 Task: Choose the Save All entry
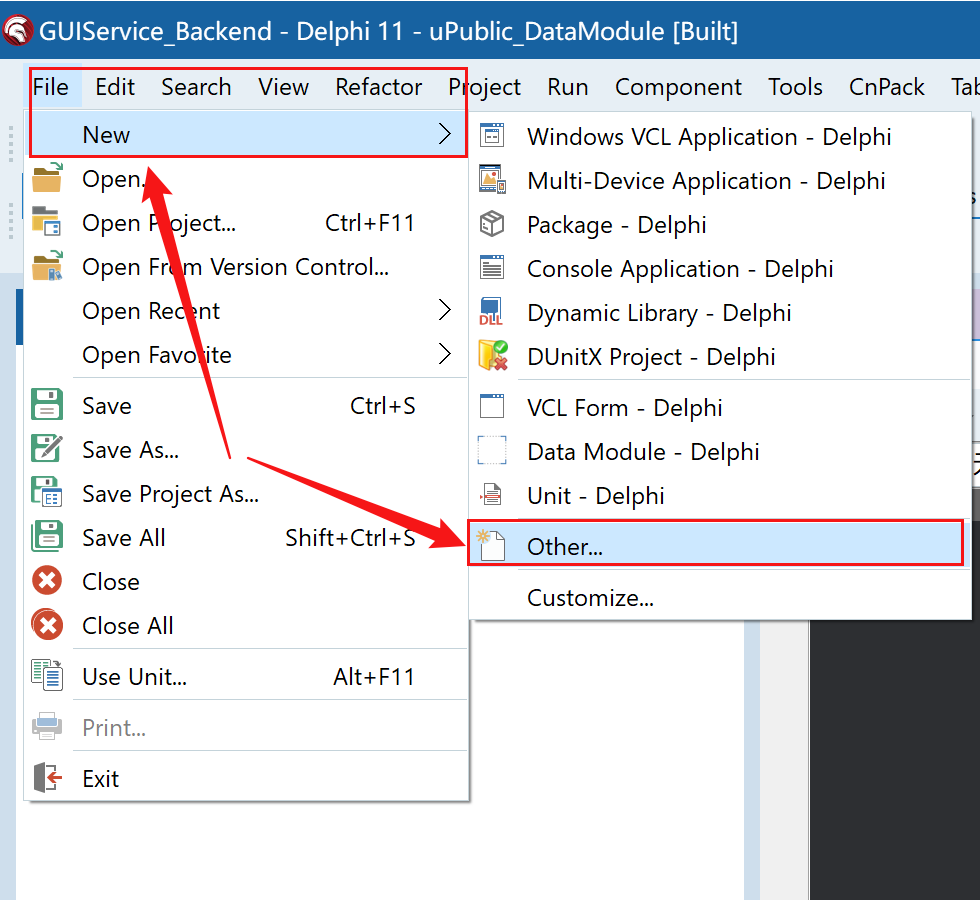(x=248, y=538)
